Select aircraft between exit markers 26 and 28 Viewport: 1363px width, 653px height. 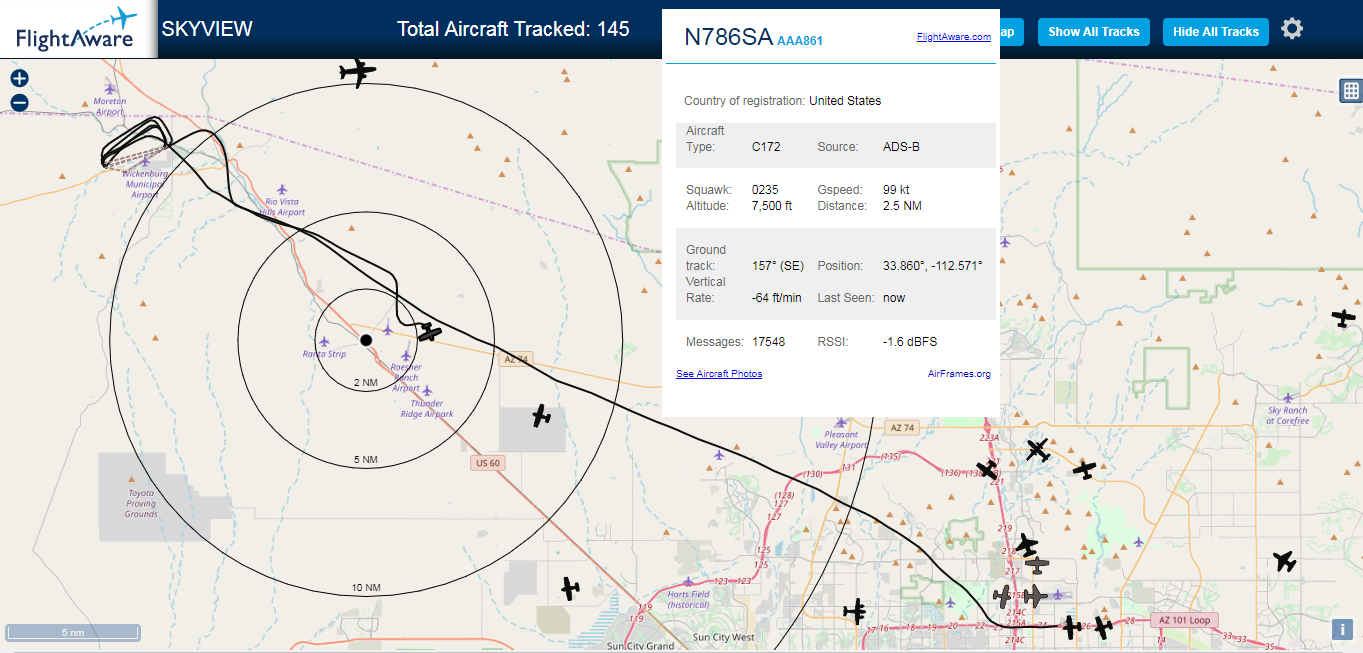(1103, 628)
